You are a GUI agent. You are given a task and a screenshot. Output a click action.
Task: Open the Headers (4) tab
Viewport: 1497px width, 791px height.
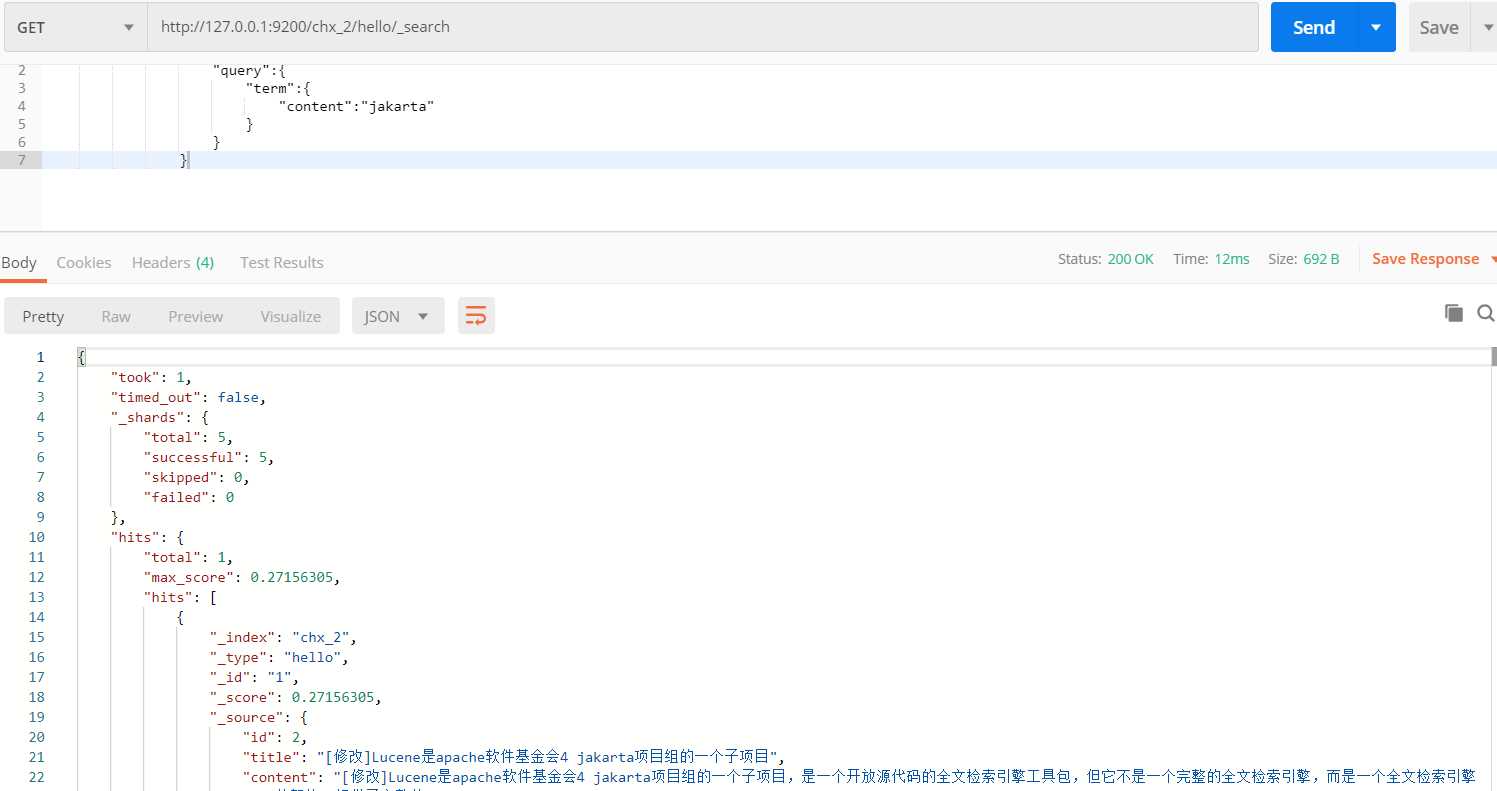(x=173, y=262)
